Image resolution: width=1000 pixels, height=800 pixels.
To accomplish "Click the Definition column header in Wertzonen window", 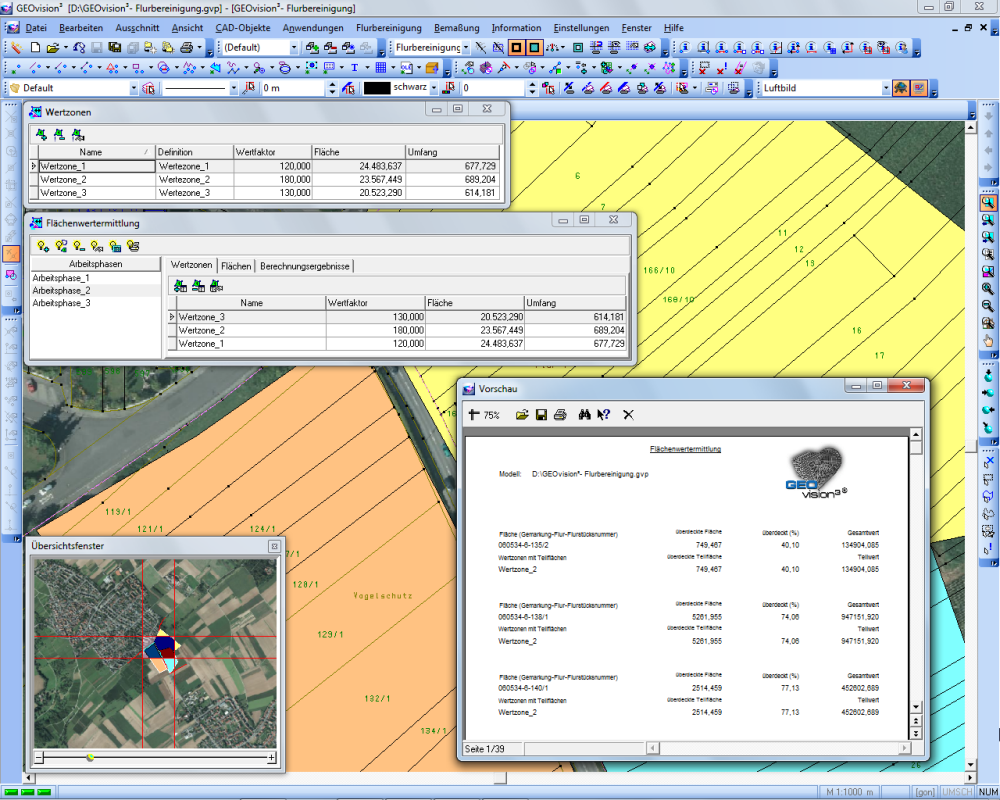I will point(195,152).
